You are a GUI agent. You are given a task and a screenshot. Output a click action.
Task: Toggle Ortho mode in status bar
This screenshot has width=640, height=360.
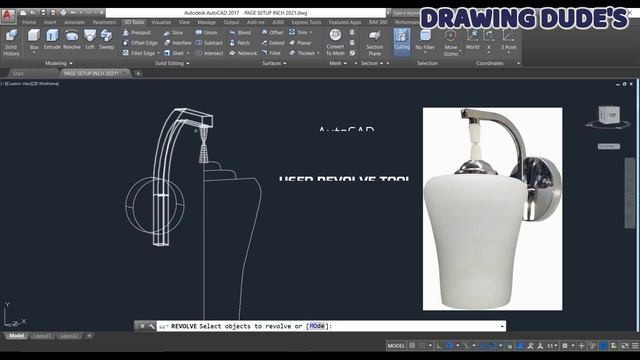pyautogui.click(x=440, y=346)
